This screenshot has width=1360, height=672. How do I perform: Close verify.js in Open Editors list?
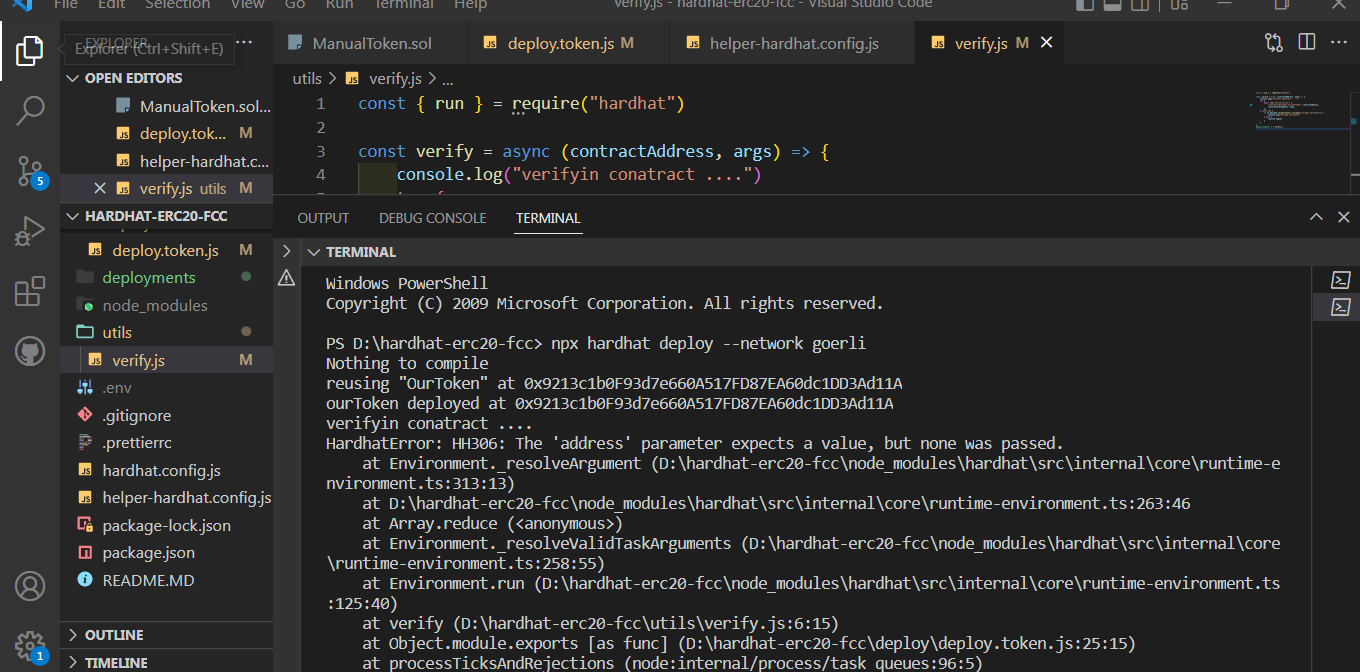pyautogui.click(x=99, y=188)
